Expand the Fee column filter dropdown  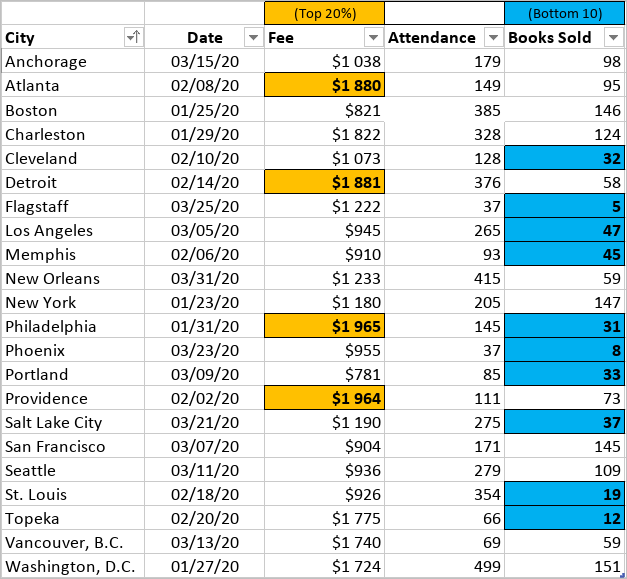point(373,38)
